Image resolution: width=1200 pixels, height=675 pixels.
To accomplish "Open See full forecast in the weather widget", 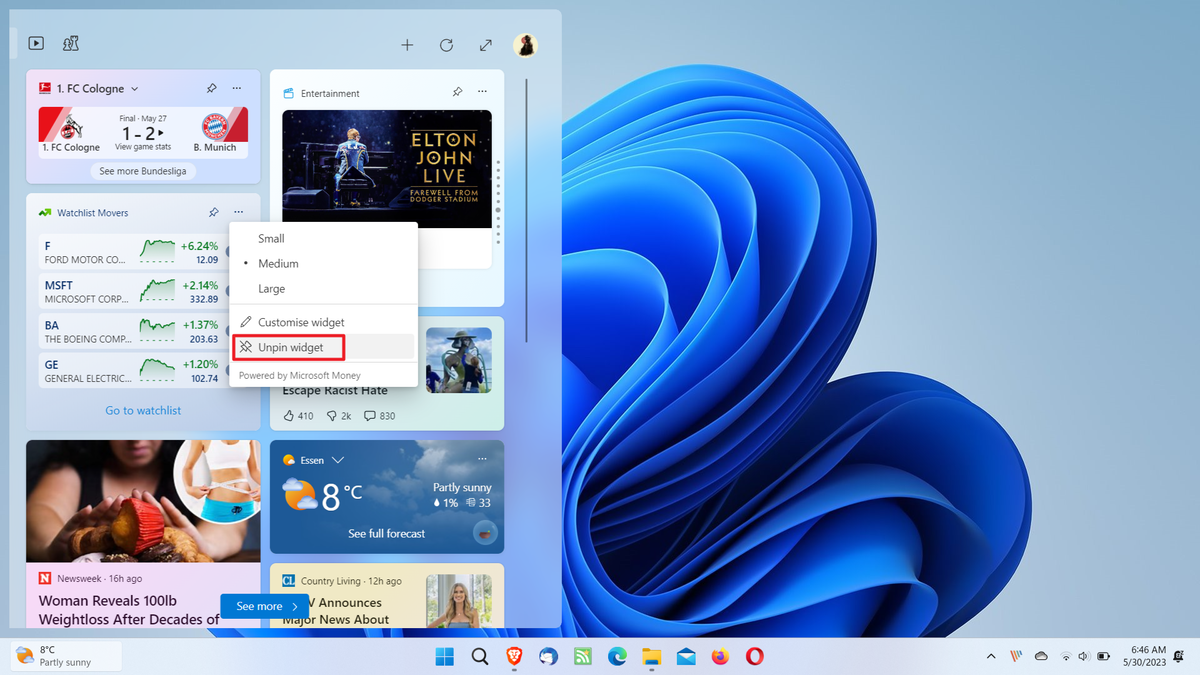I will [x=386, y=533].
